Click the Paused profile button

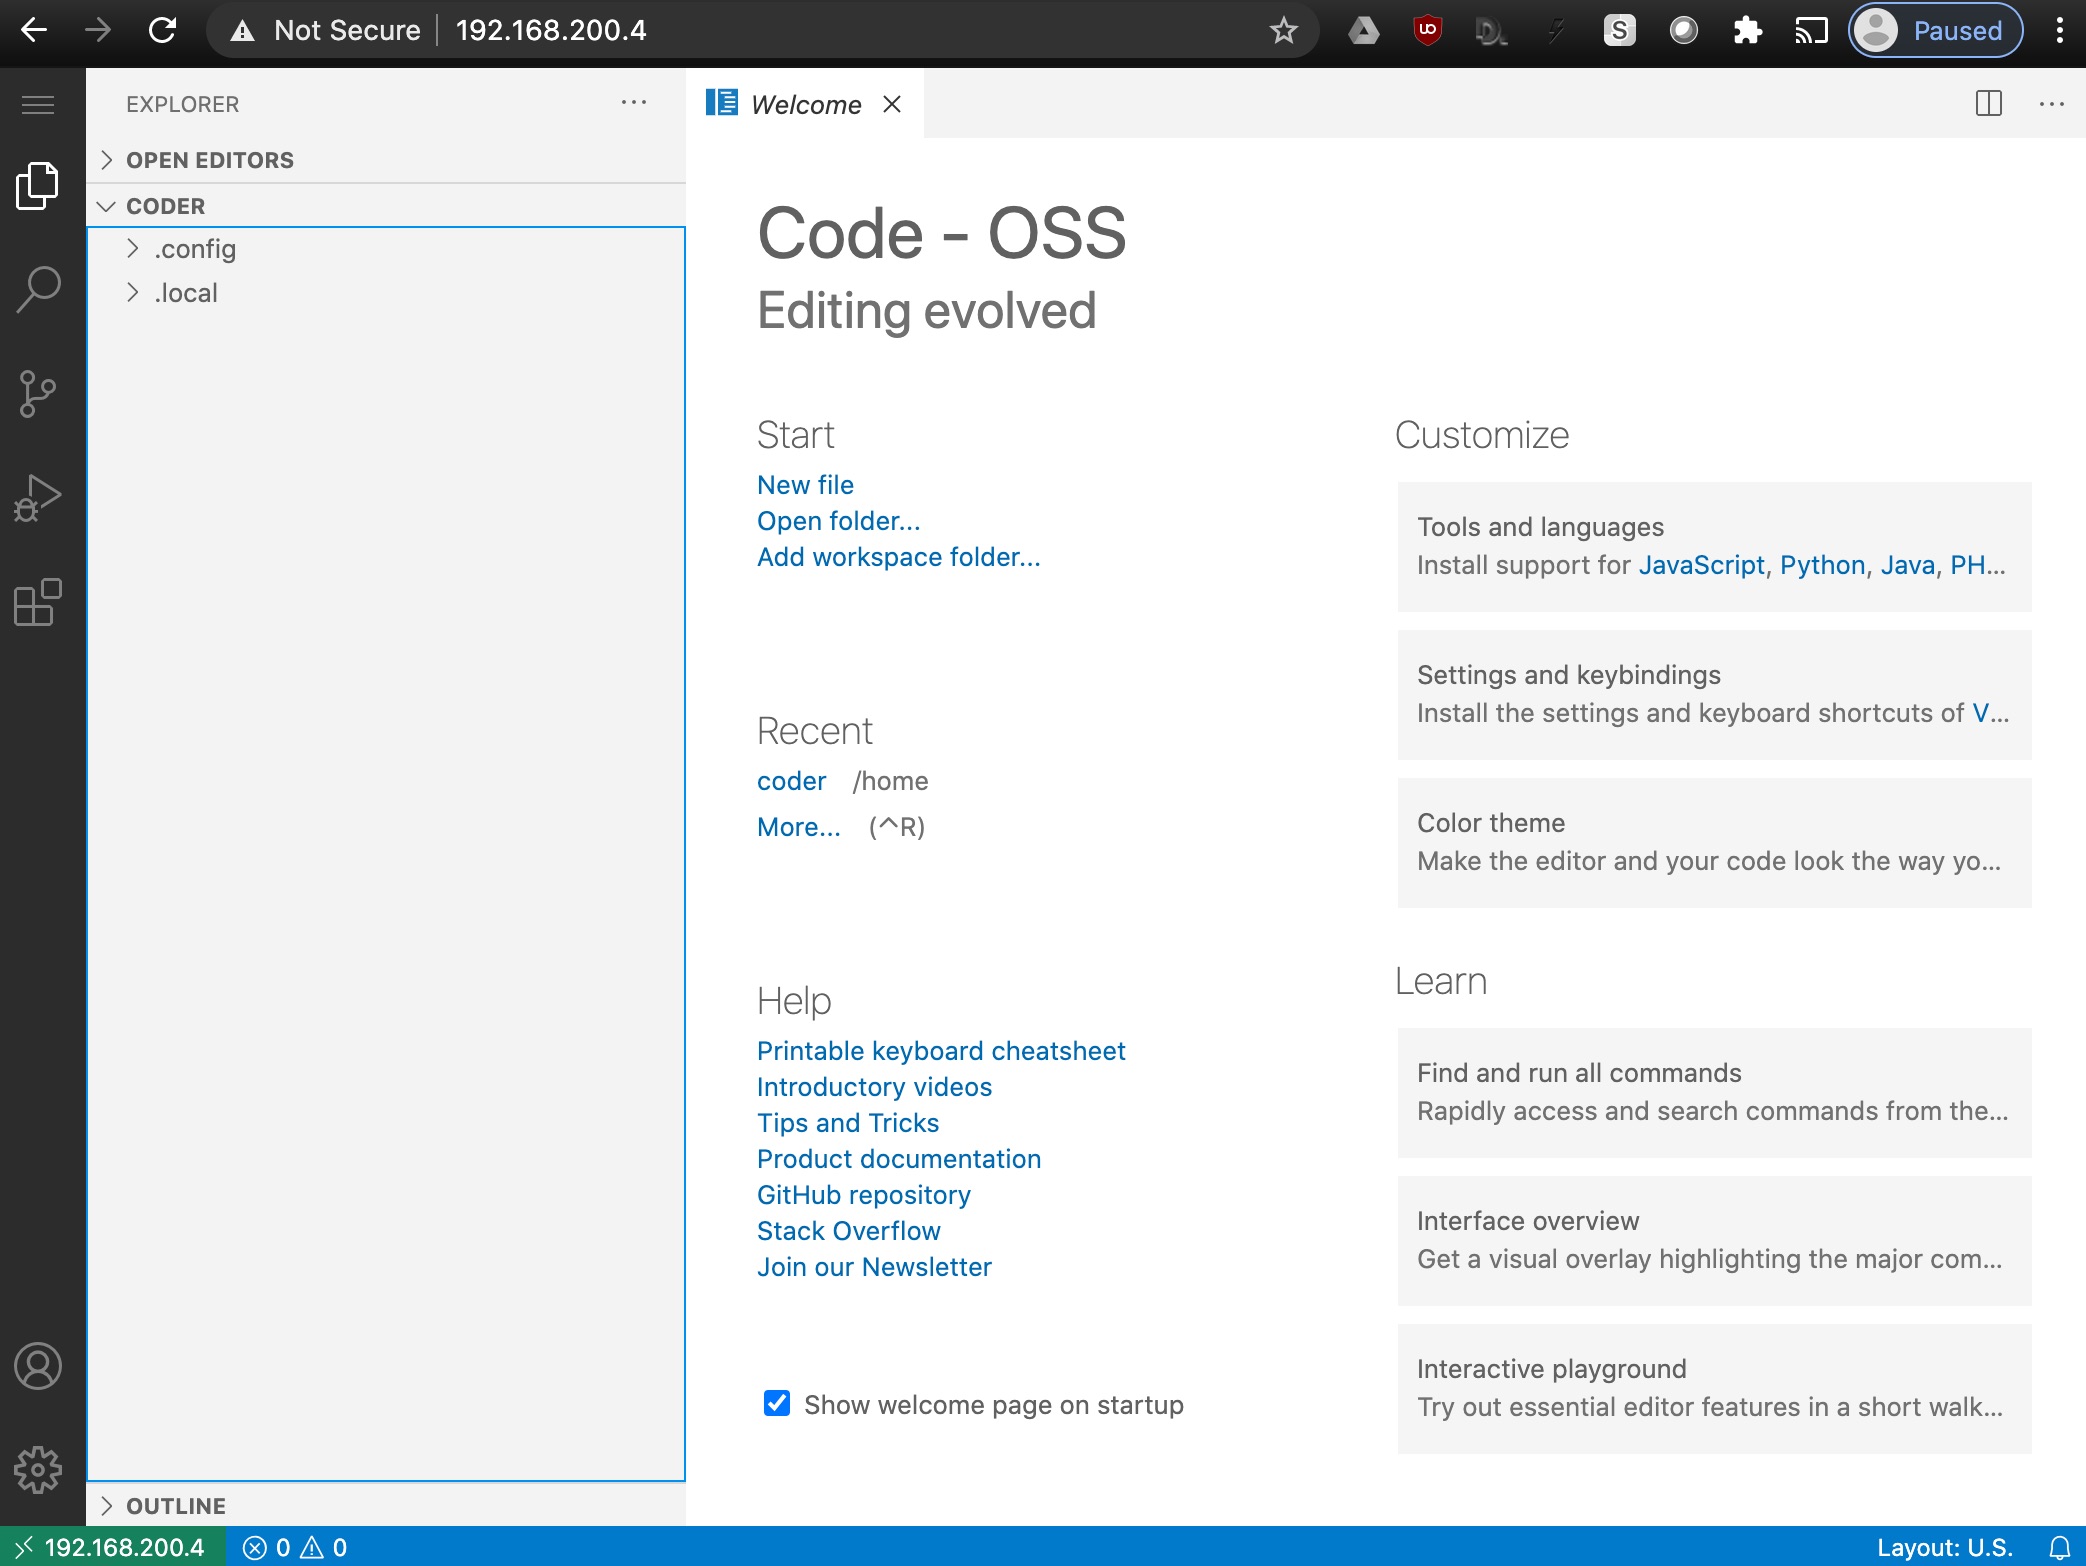(x=1935, y=31)
